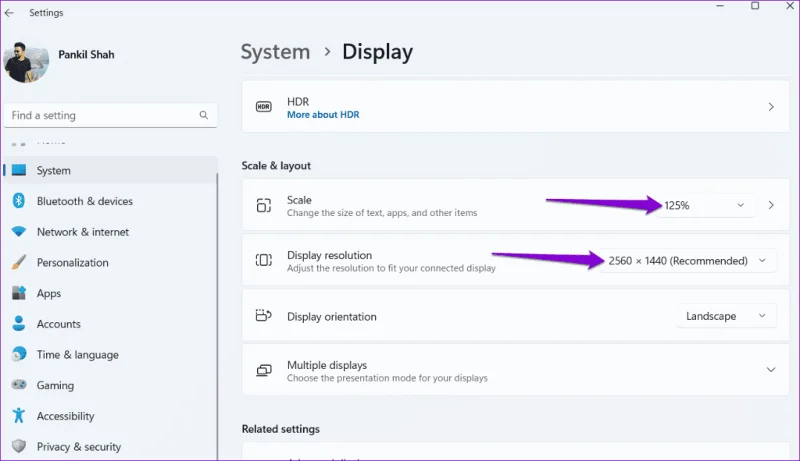This screenshot has width=800, height=461.
Task: Click the Apps icon in sidebar
Action: pos(19,293)
